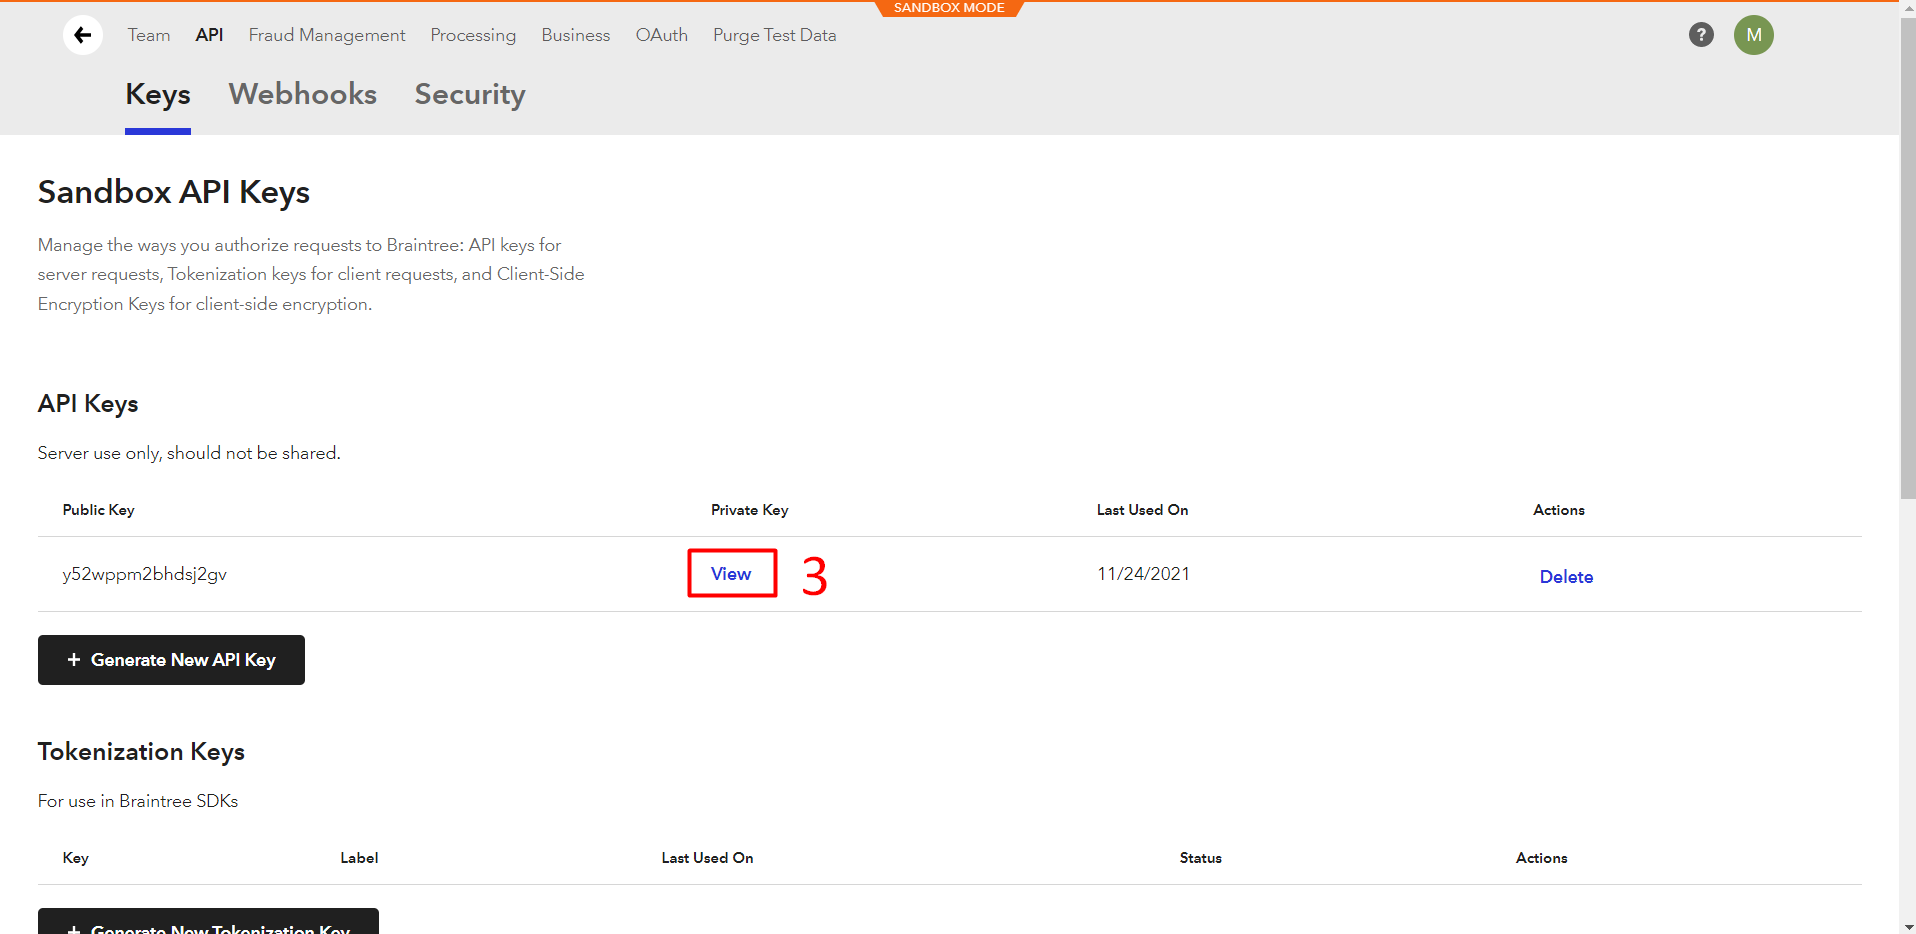Click the back arrow icon
This screenshot has height=934, width=1916.
(x=83, y=35)
